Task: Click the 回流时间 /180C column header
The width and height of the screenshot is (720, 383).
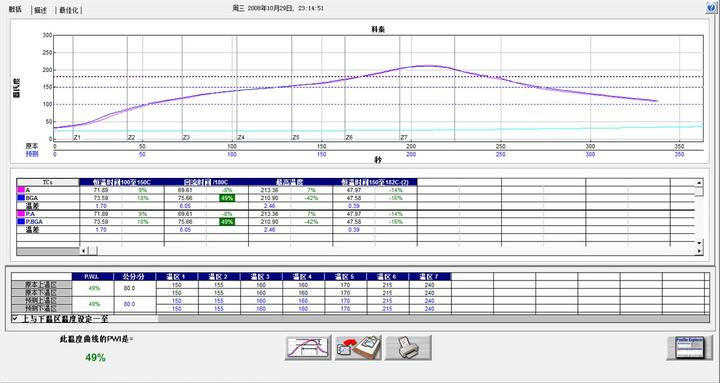Action: (x=206, y=182)
